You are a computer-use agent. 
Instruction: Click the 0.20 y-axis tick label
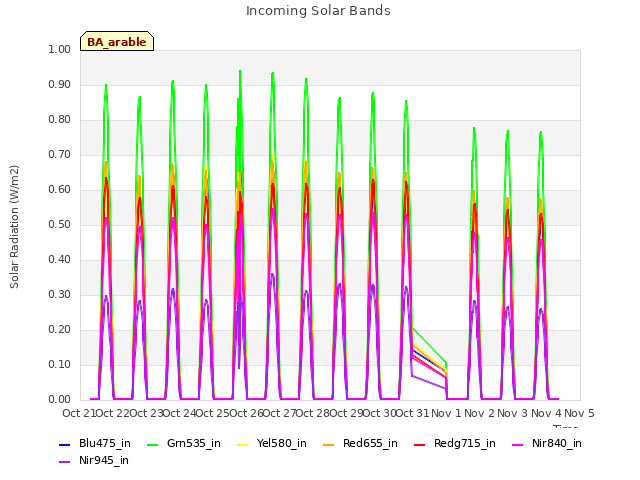(60, 329)
